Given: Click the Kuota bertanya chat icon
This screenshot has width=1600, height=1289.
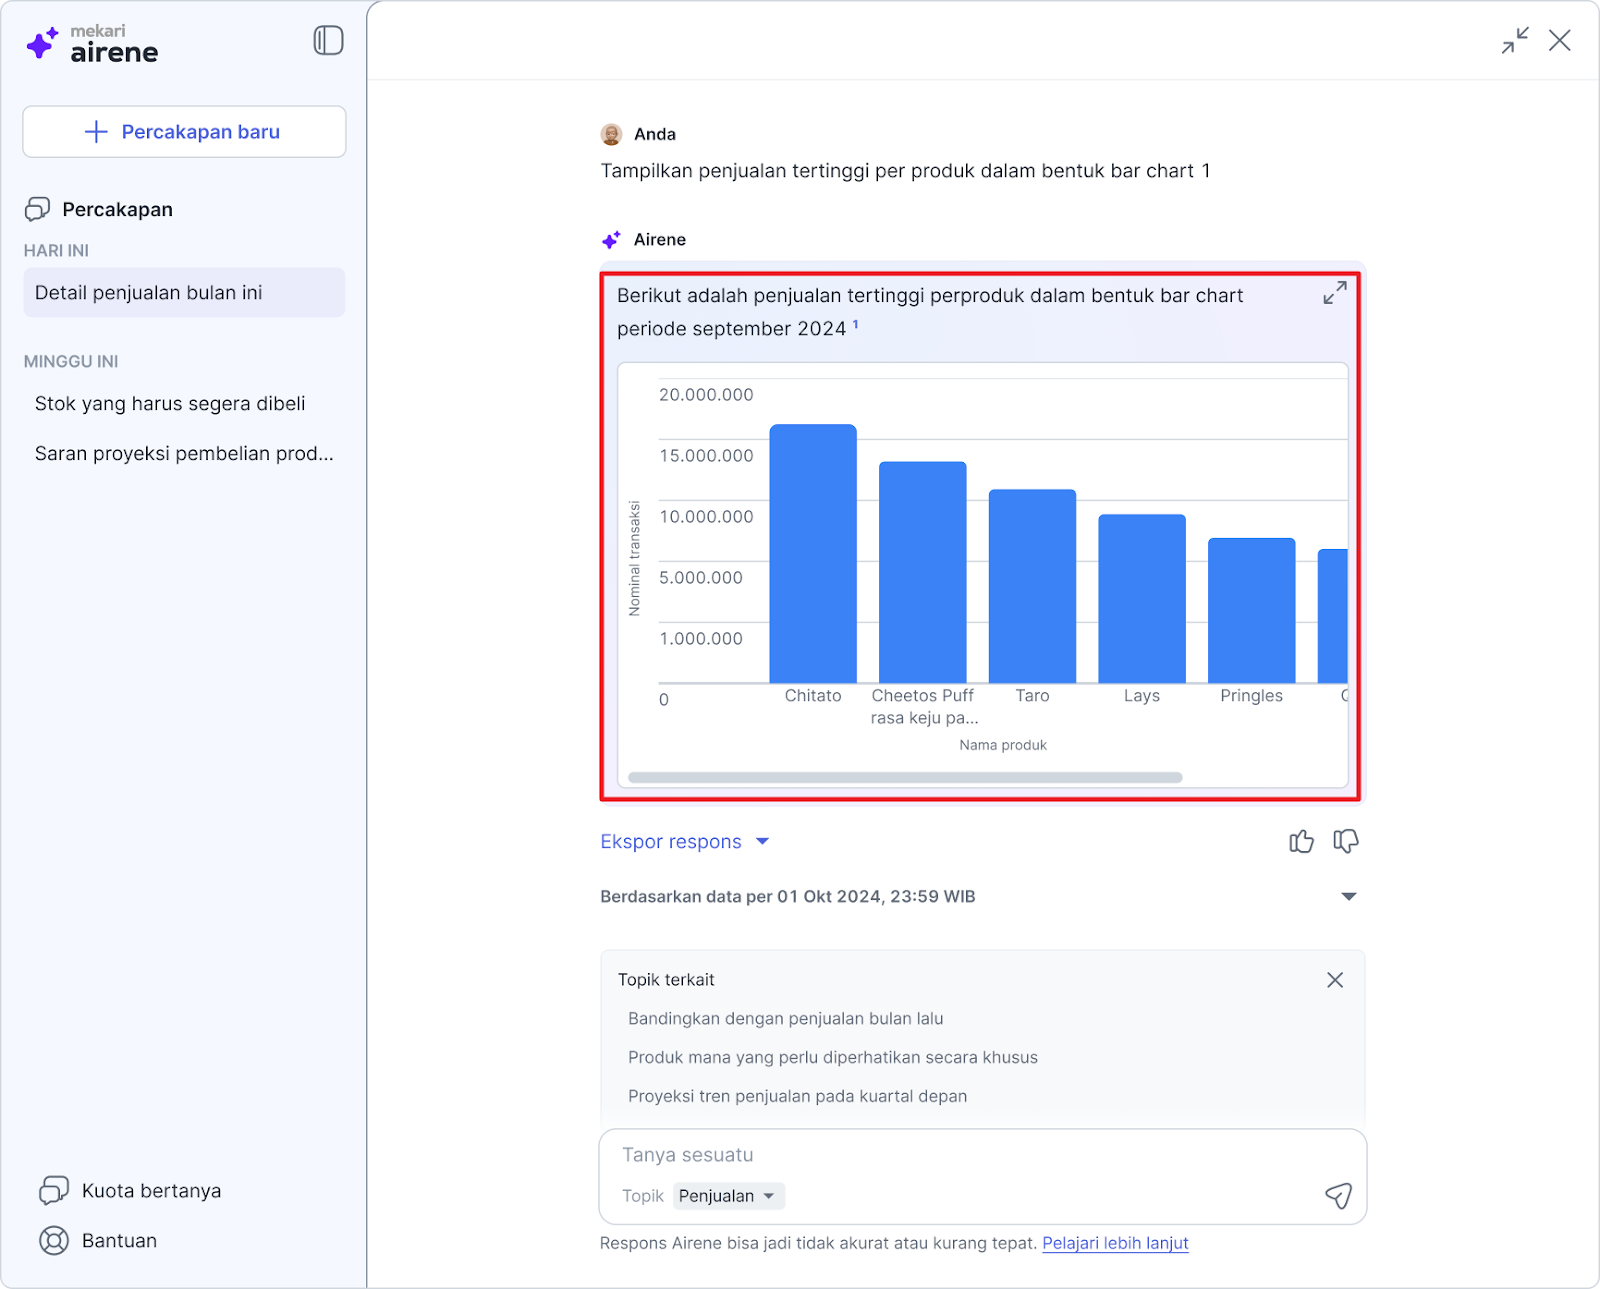Looking at the screenshot, I should pyautogui.click(x=54, y=1190).
